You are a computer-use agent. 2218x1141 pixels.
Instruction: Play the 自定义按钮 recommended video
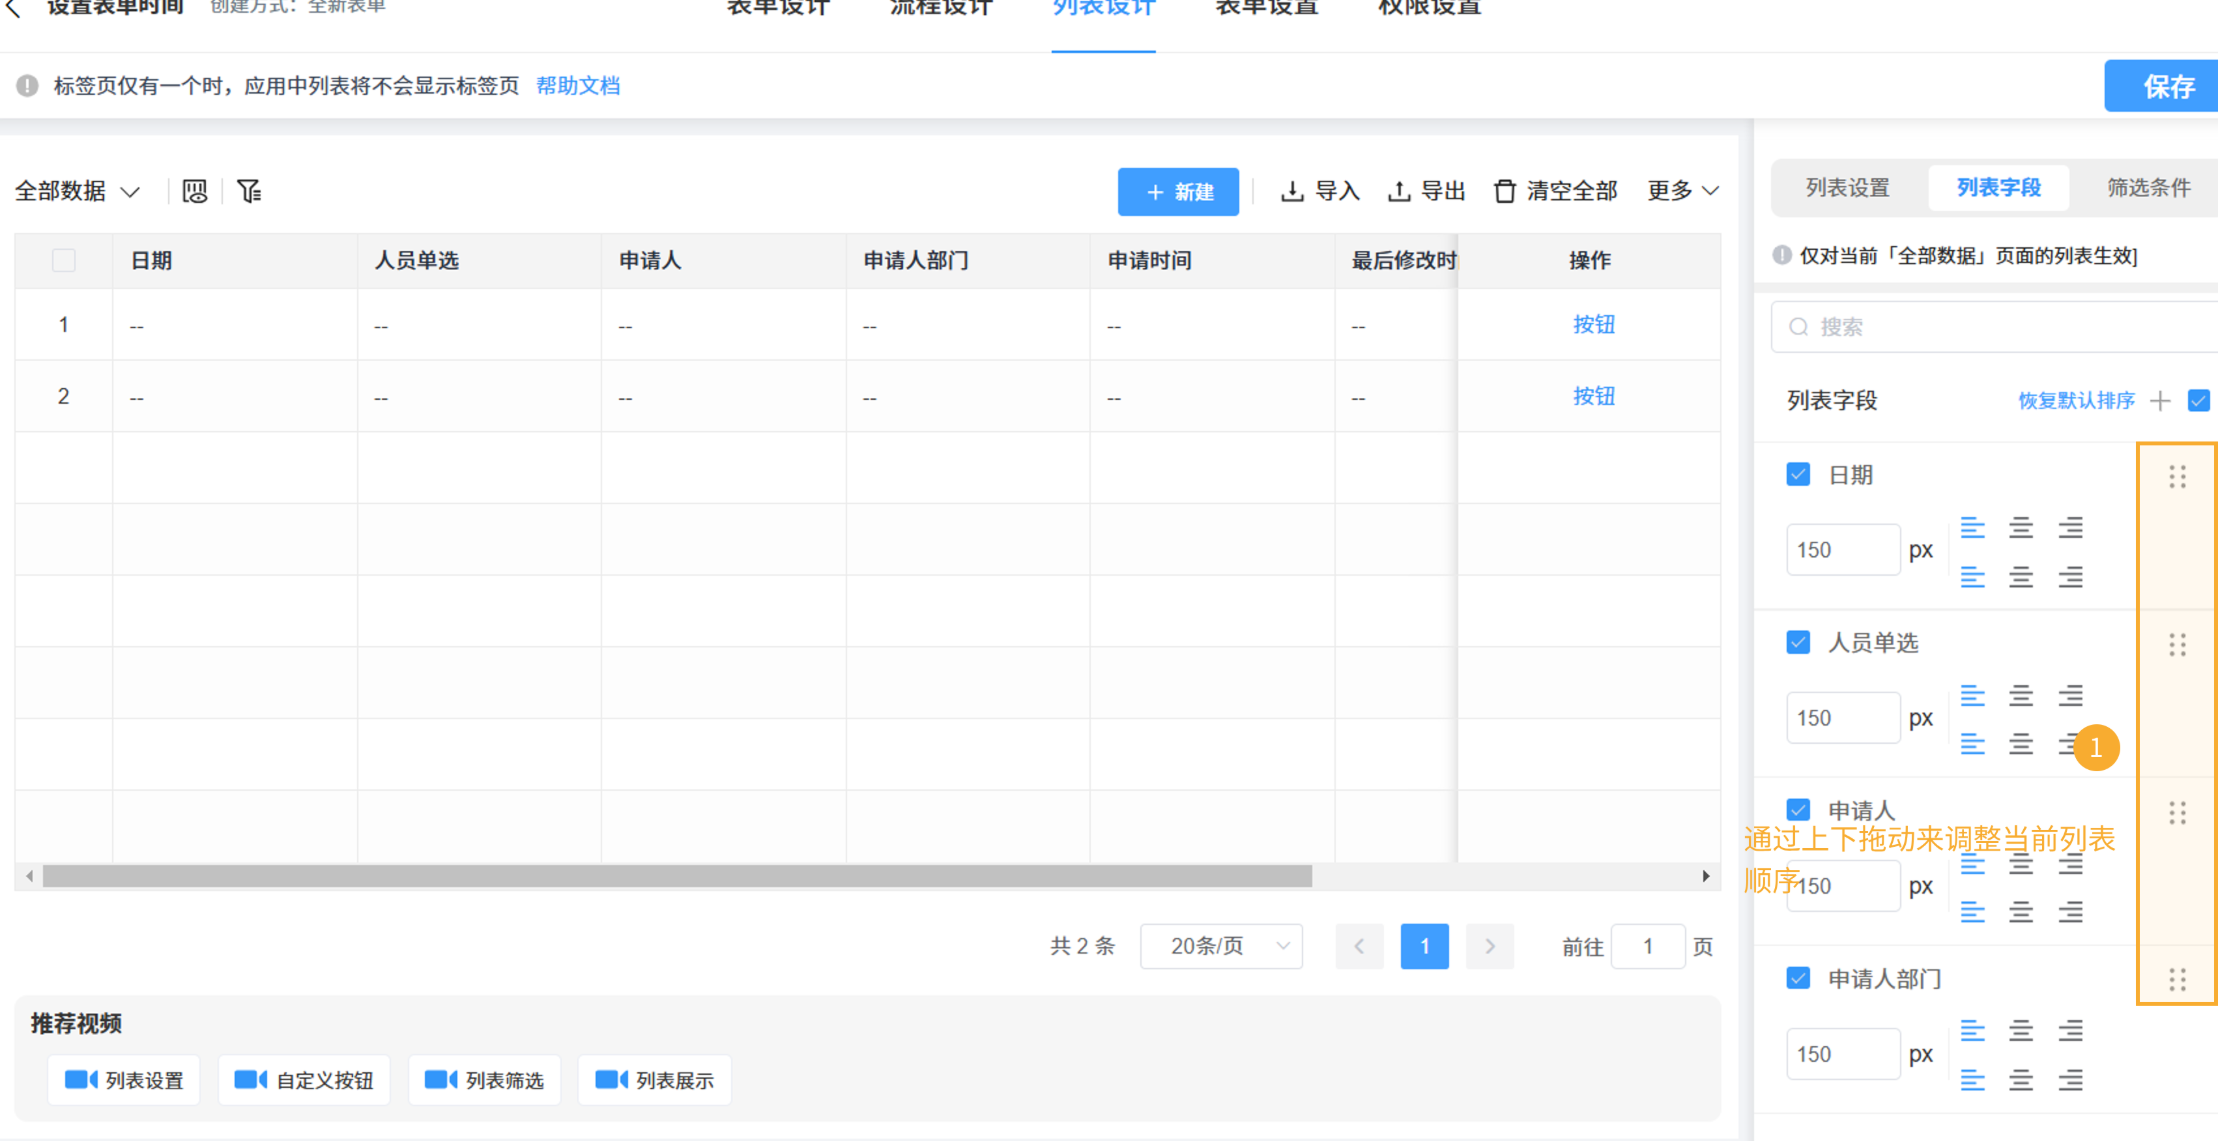(x=304, y=1080)
